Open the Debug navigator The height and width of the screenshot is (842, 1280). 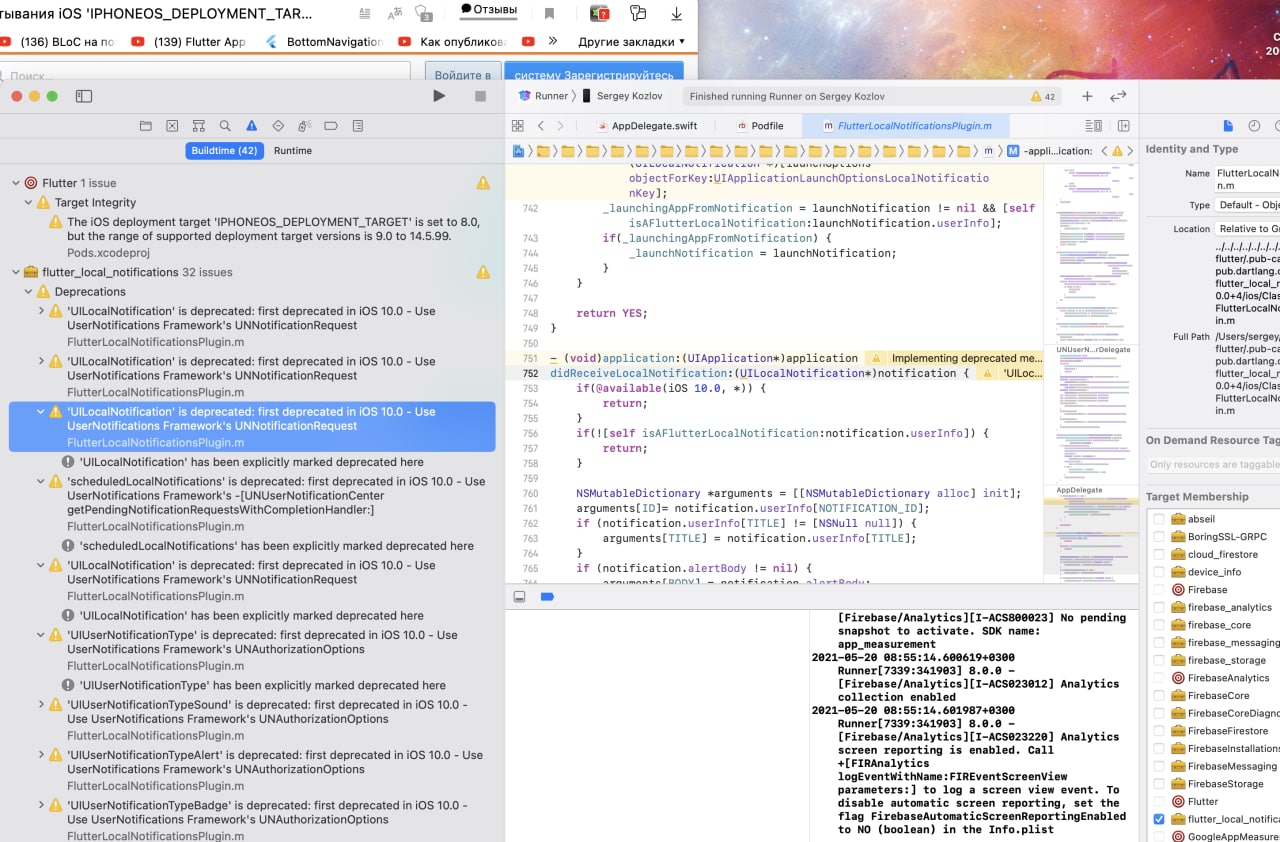304,126
